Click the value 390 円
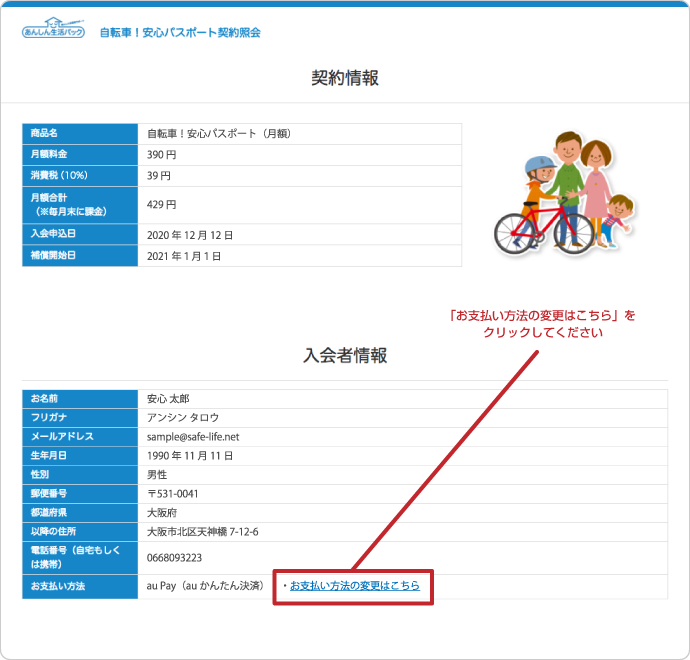690x660 pixels. [x=161, y=155]
